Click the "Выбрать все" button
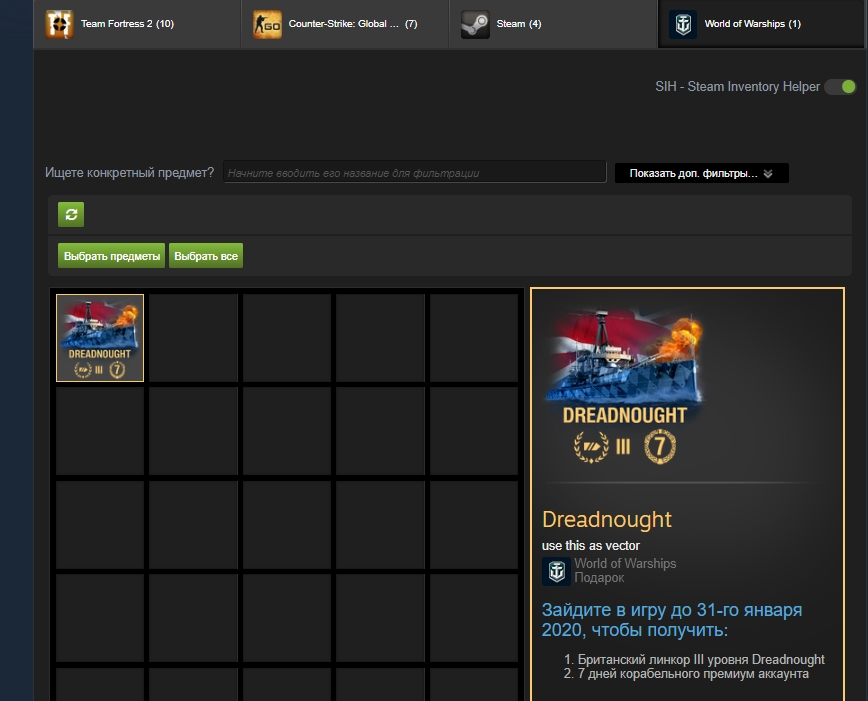The width and height of the screenshot is (868, 701). click(206, 256)
